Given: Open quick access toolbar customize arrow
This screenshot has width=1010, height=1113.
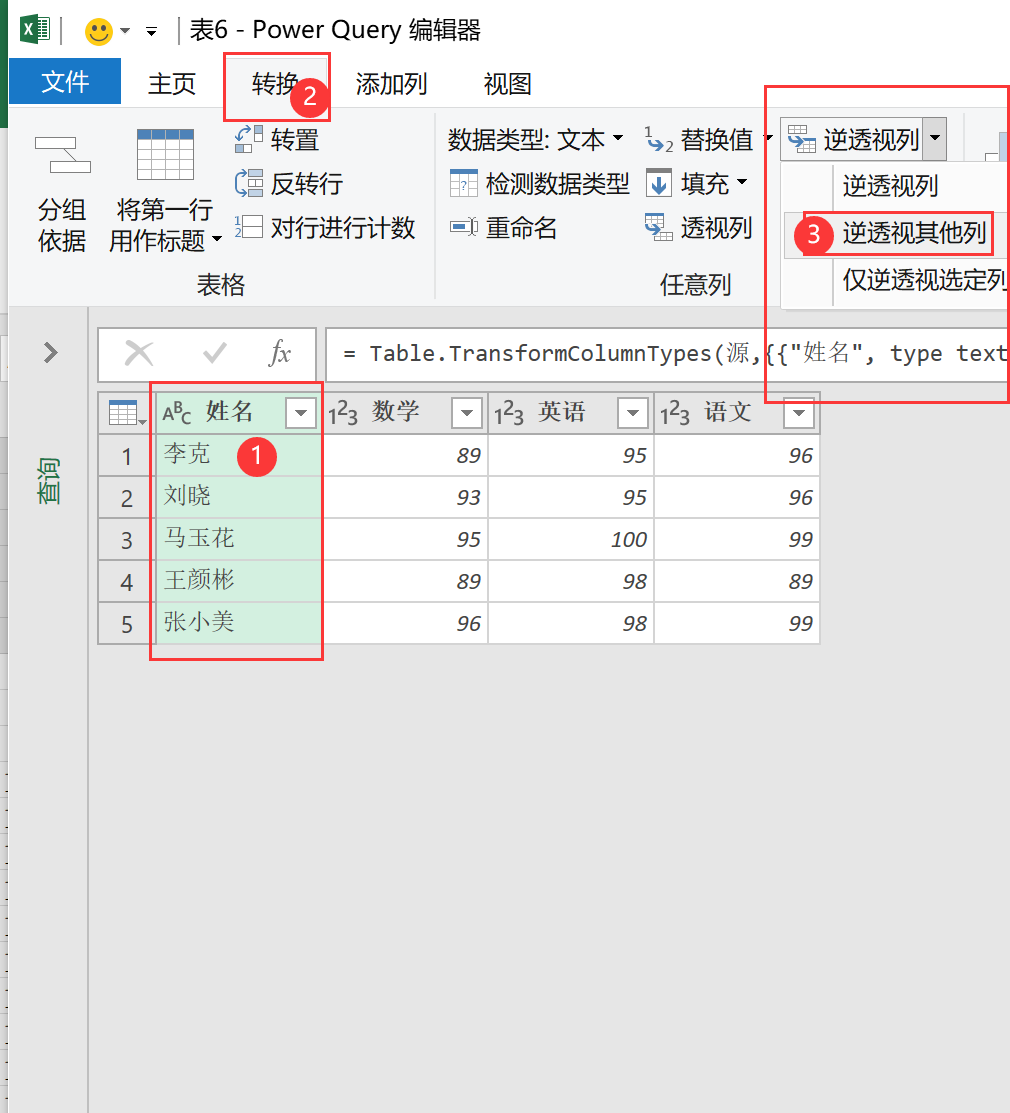Looking at the screenshot, I should (x=151, y=31).
